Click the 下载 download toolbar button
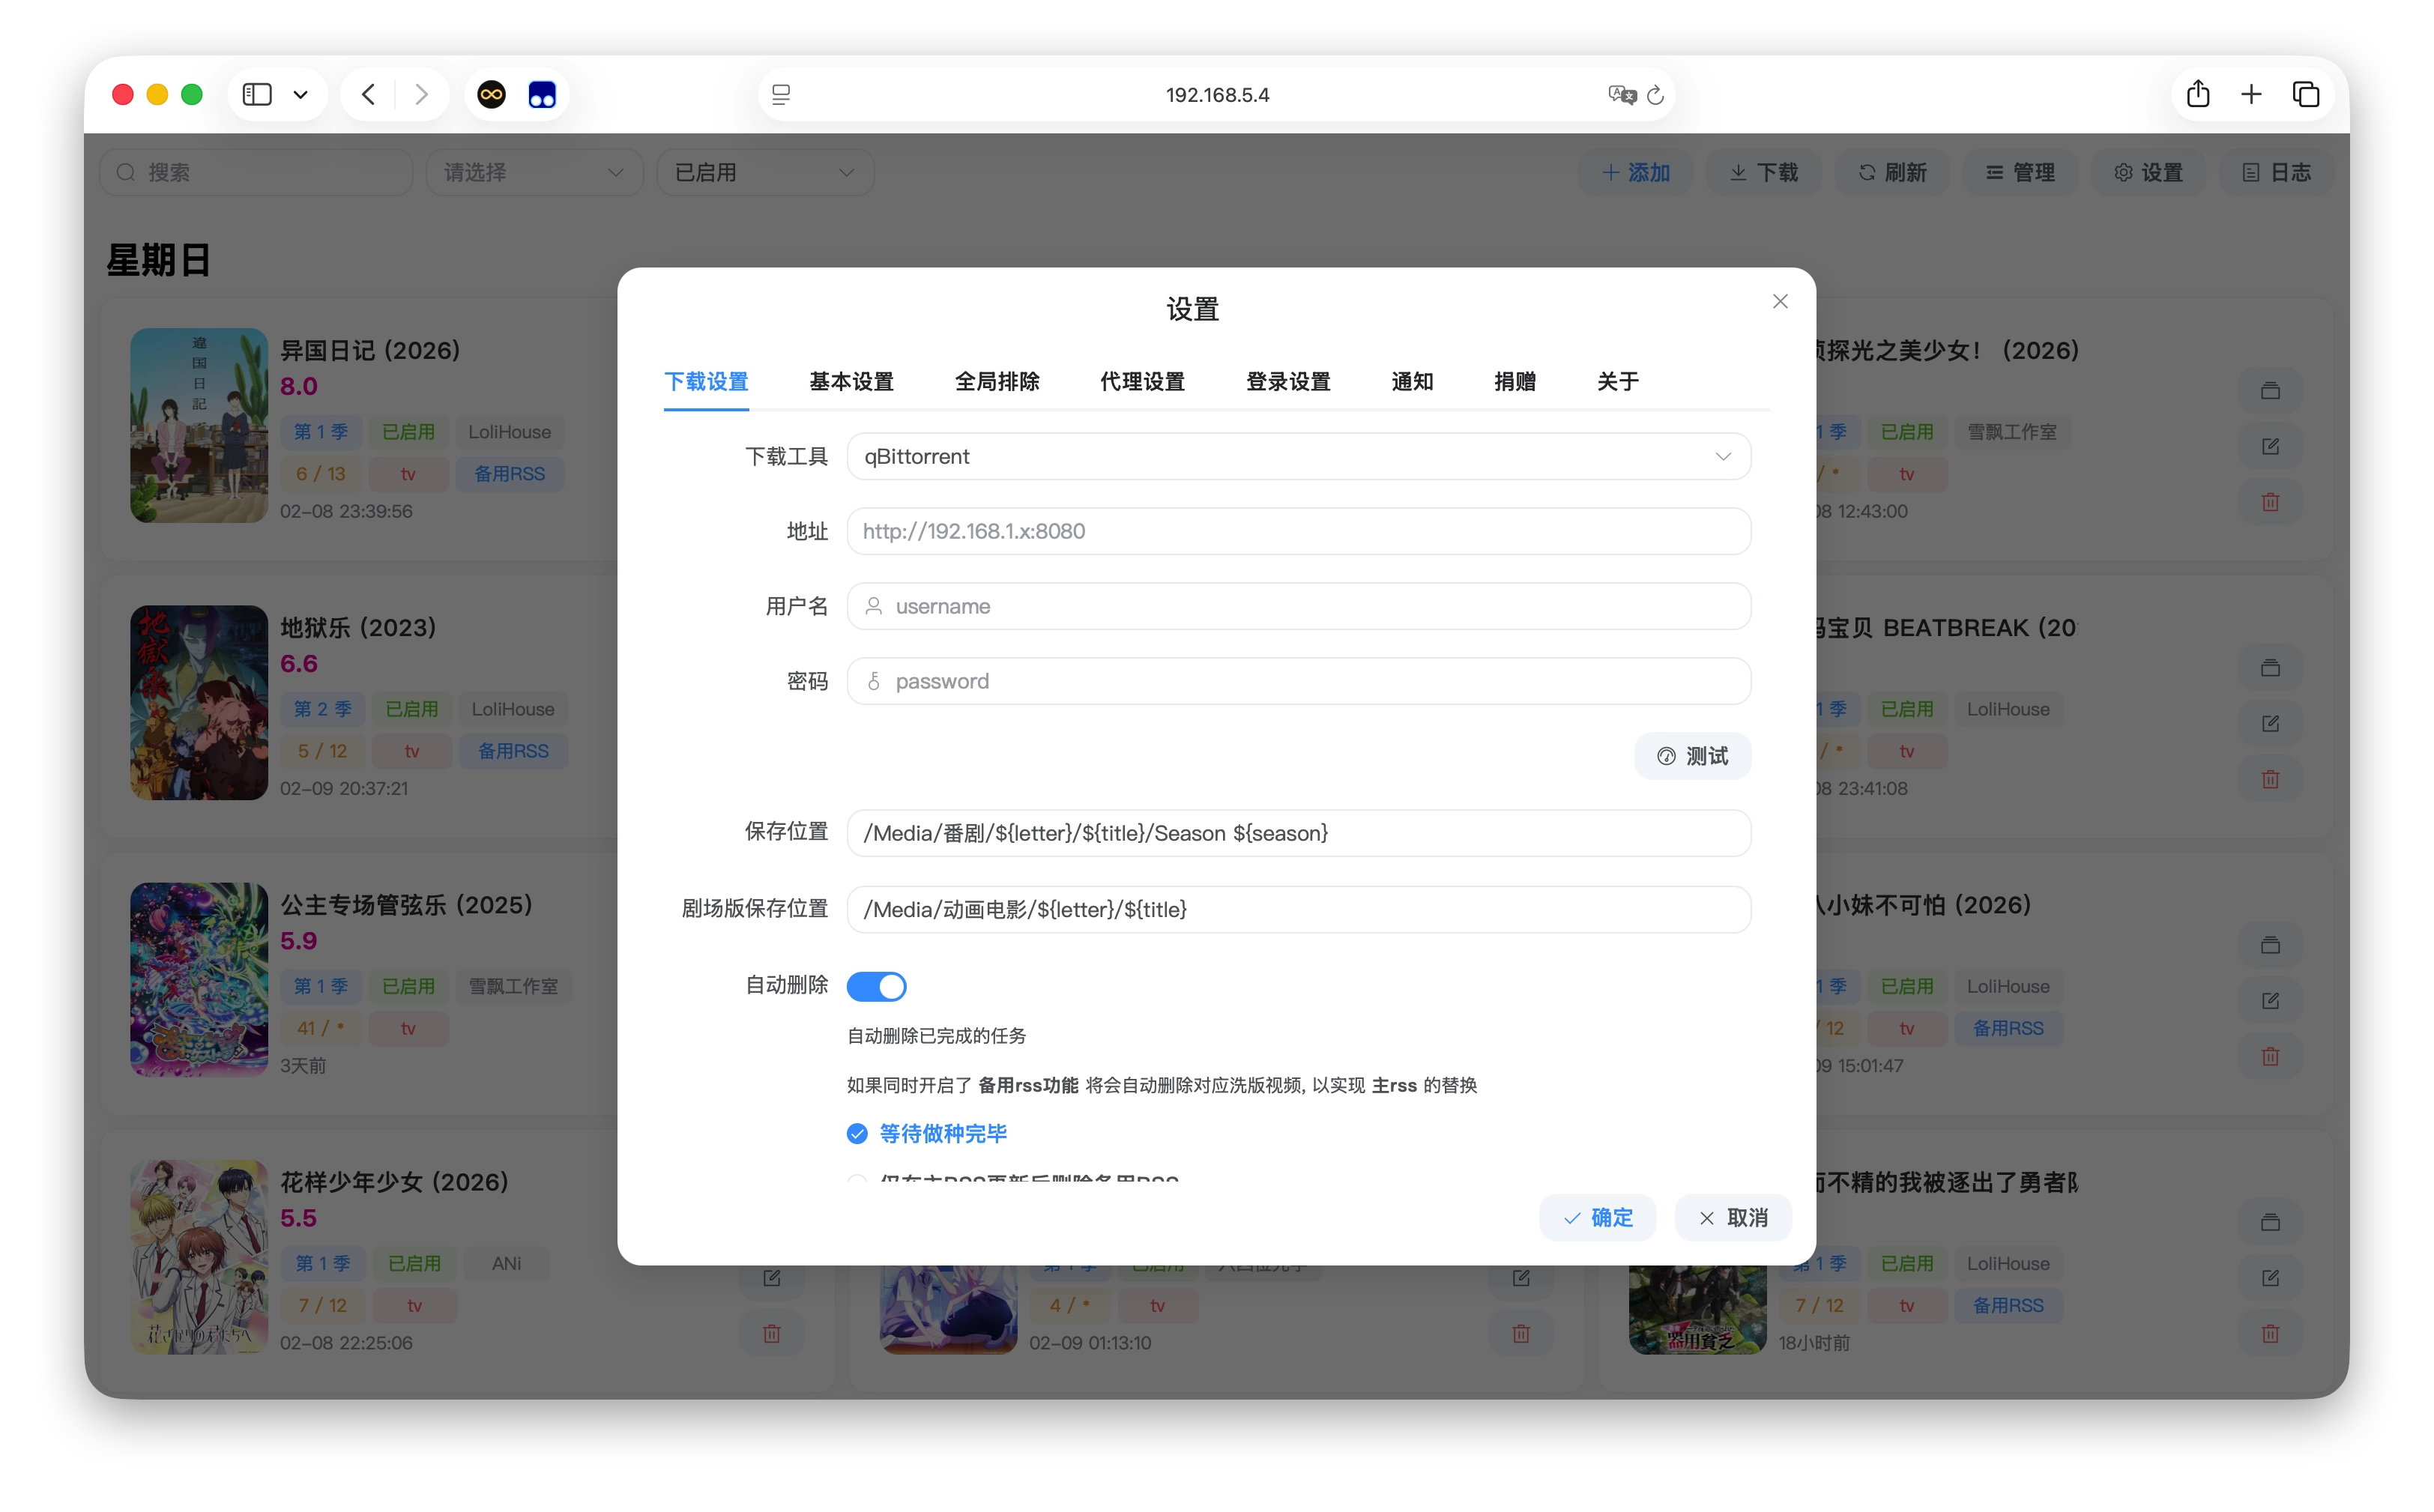Image resolution: width=2434 pixels, height=1512 pixels. pos(1763,172)
